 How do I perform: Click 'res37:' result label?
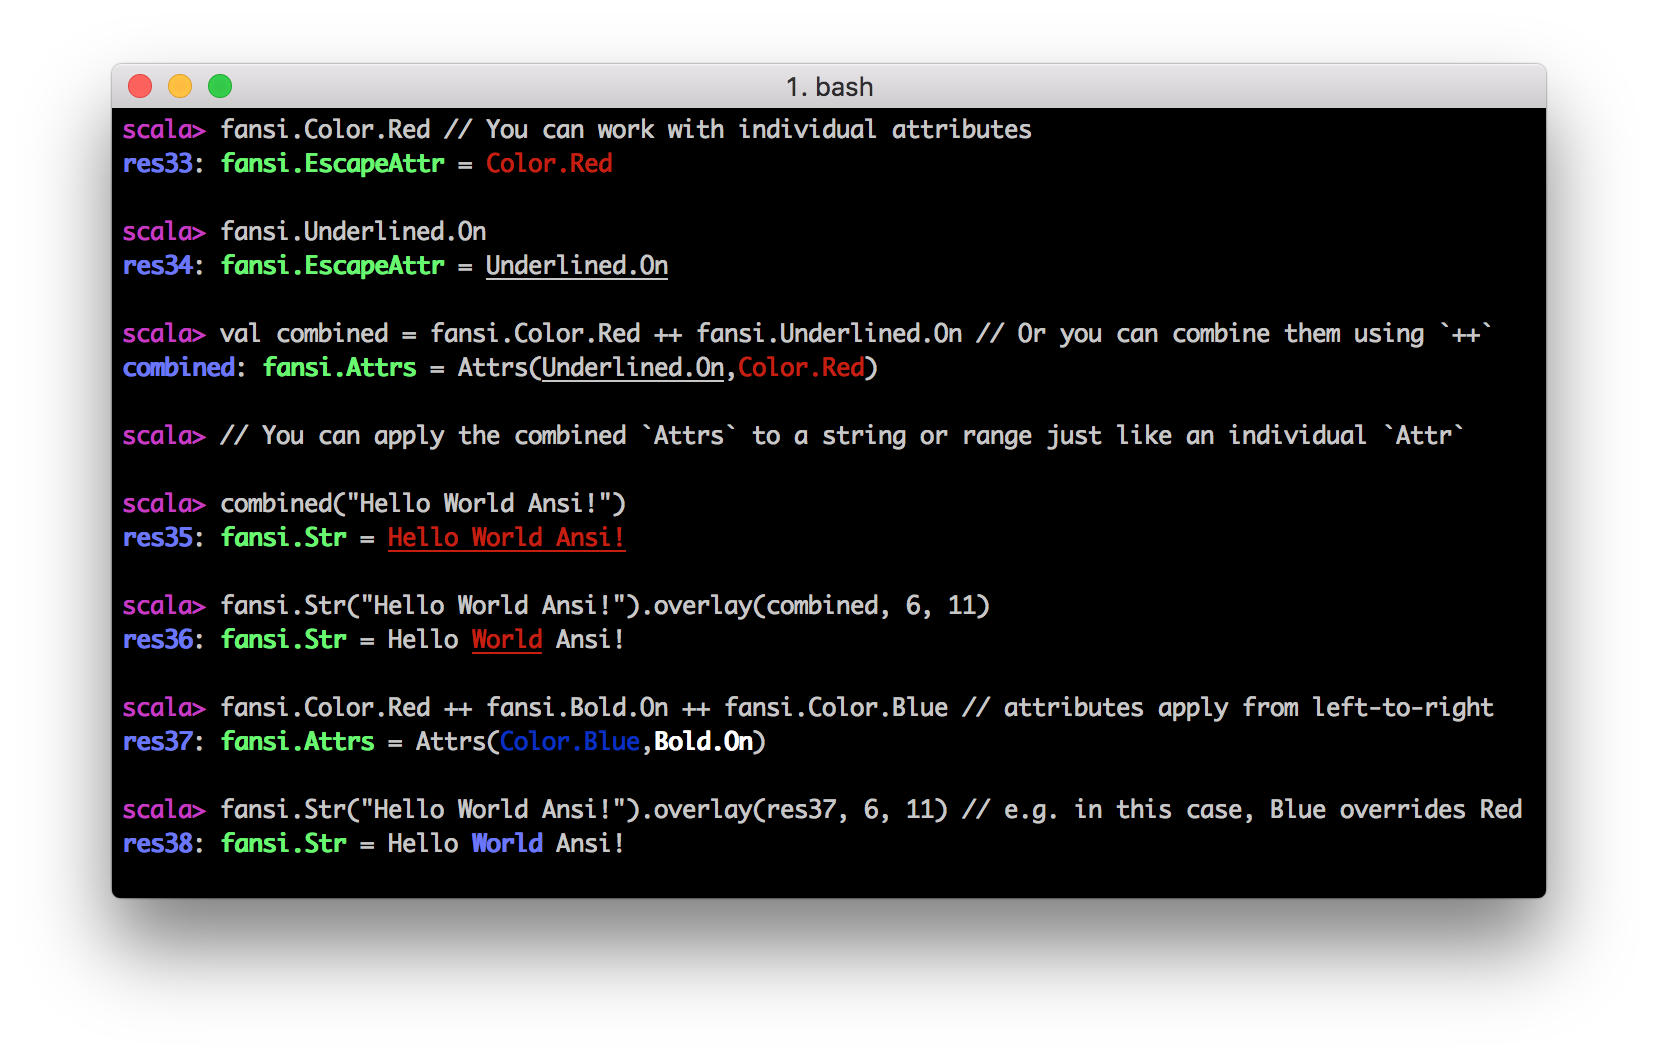pyautogui.click(x=163, y=741)
